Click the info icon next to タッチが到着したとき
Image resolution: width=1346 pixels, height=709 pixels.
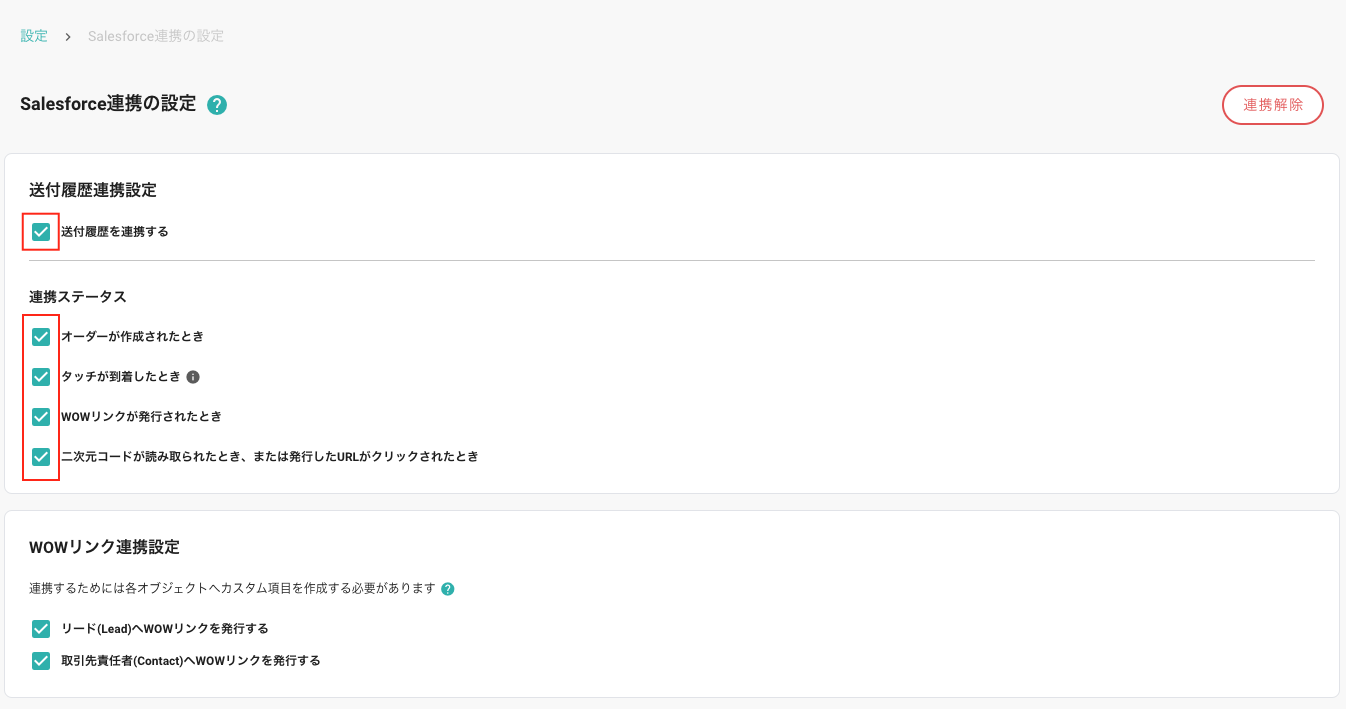[x=194, y=377]
